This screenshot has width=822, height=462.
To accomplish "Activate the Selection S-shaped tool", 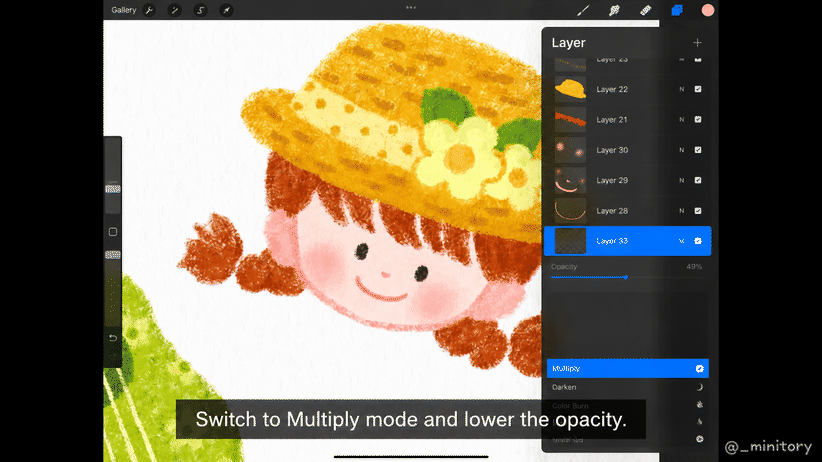I will pos(200,10).
